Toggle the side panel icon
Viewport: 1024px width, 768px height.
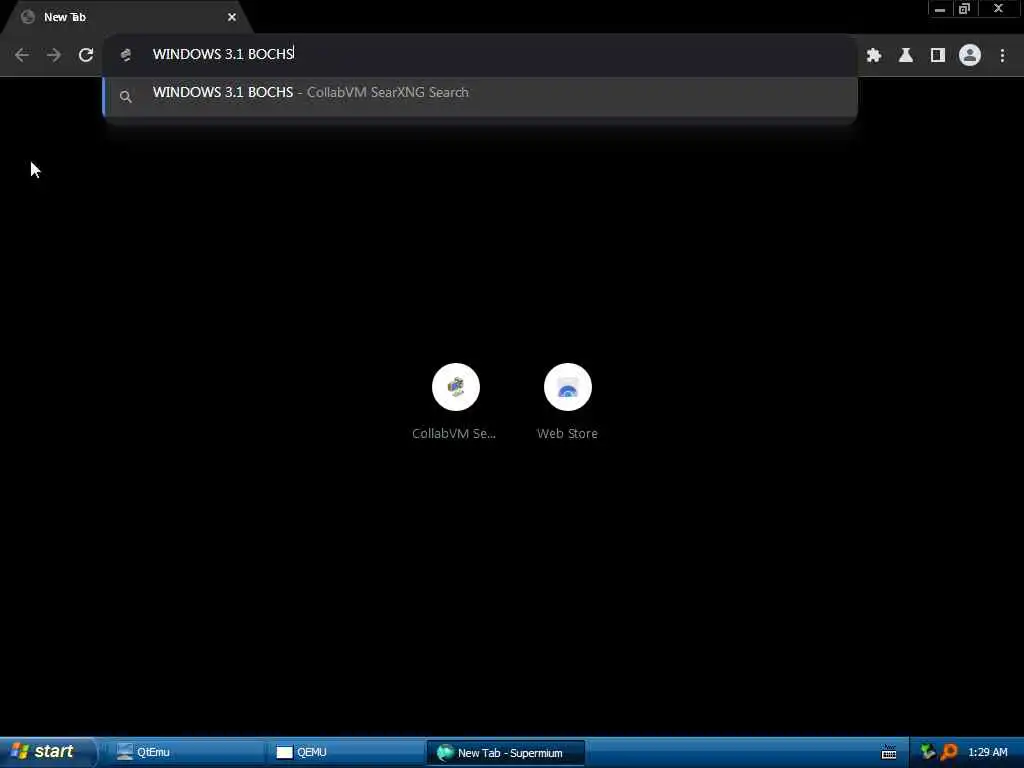tap(938, 56)
